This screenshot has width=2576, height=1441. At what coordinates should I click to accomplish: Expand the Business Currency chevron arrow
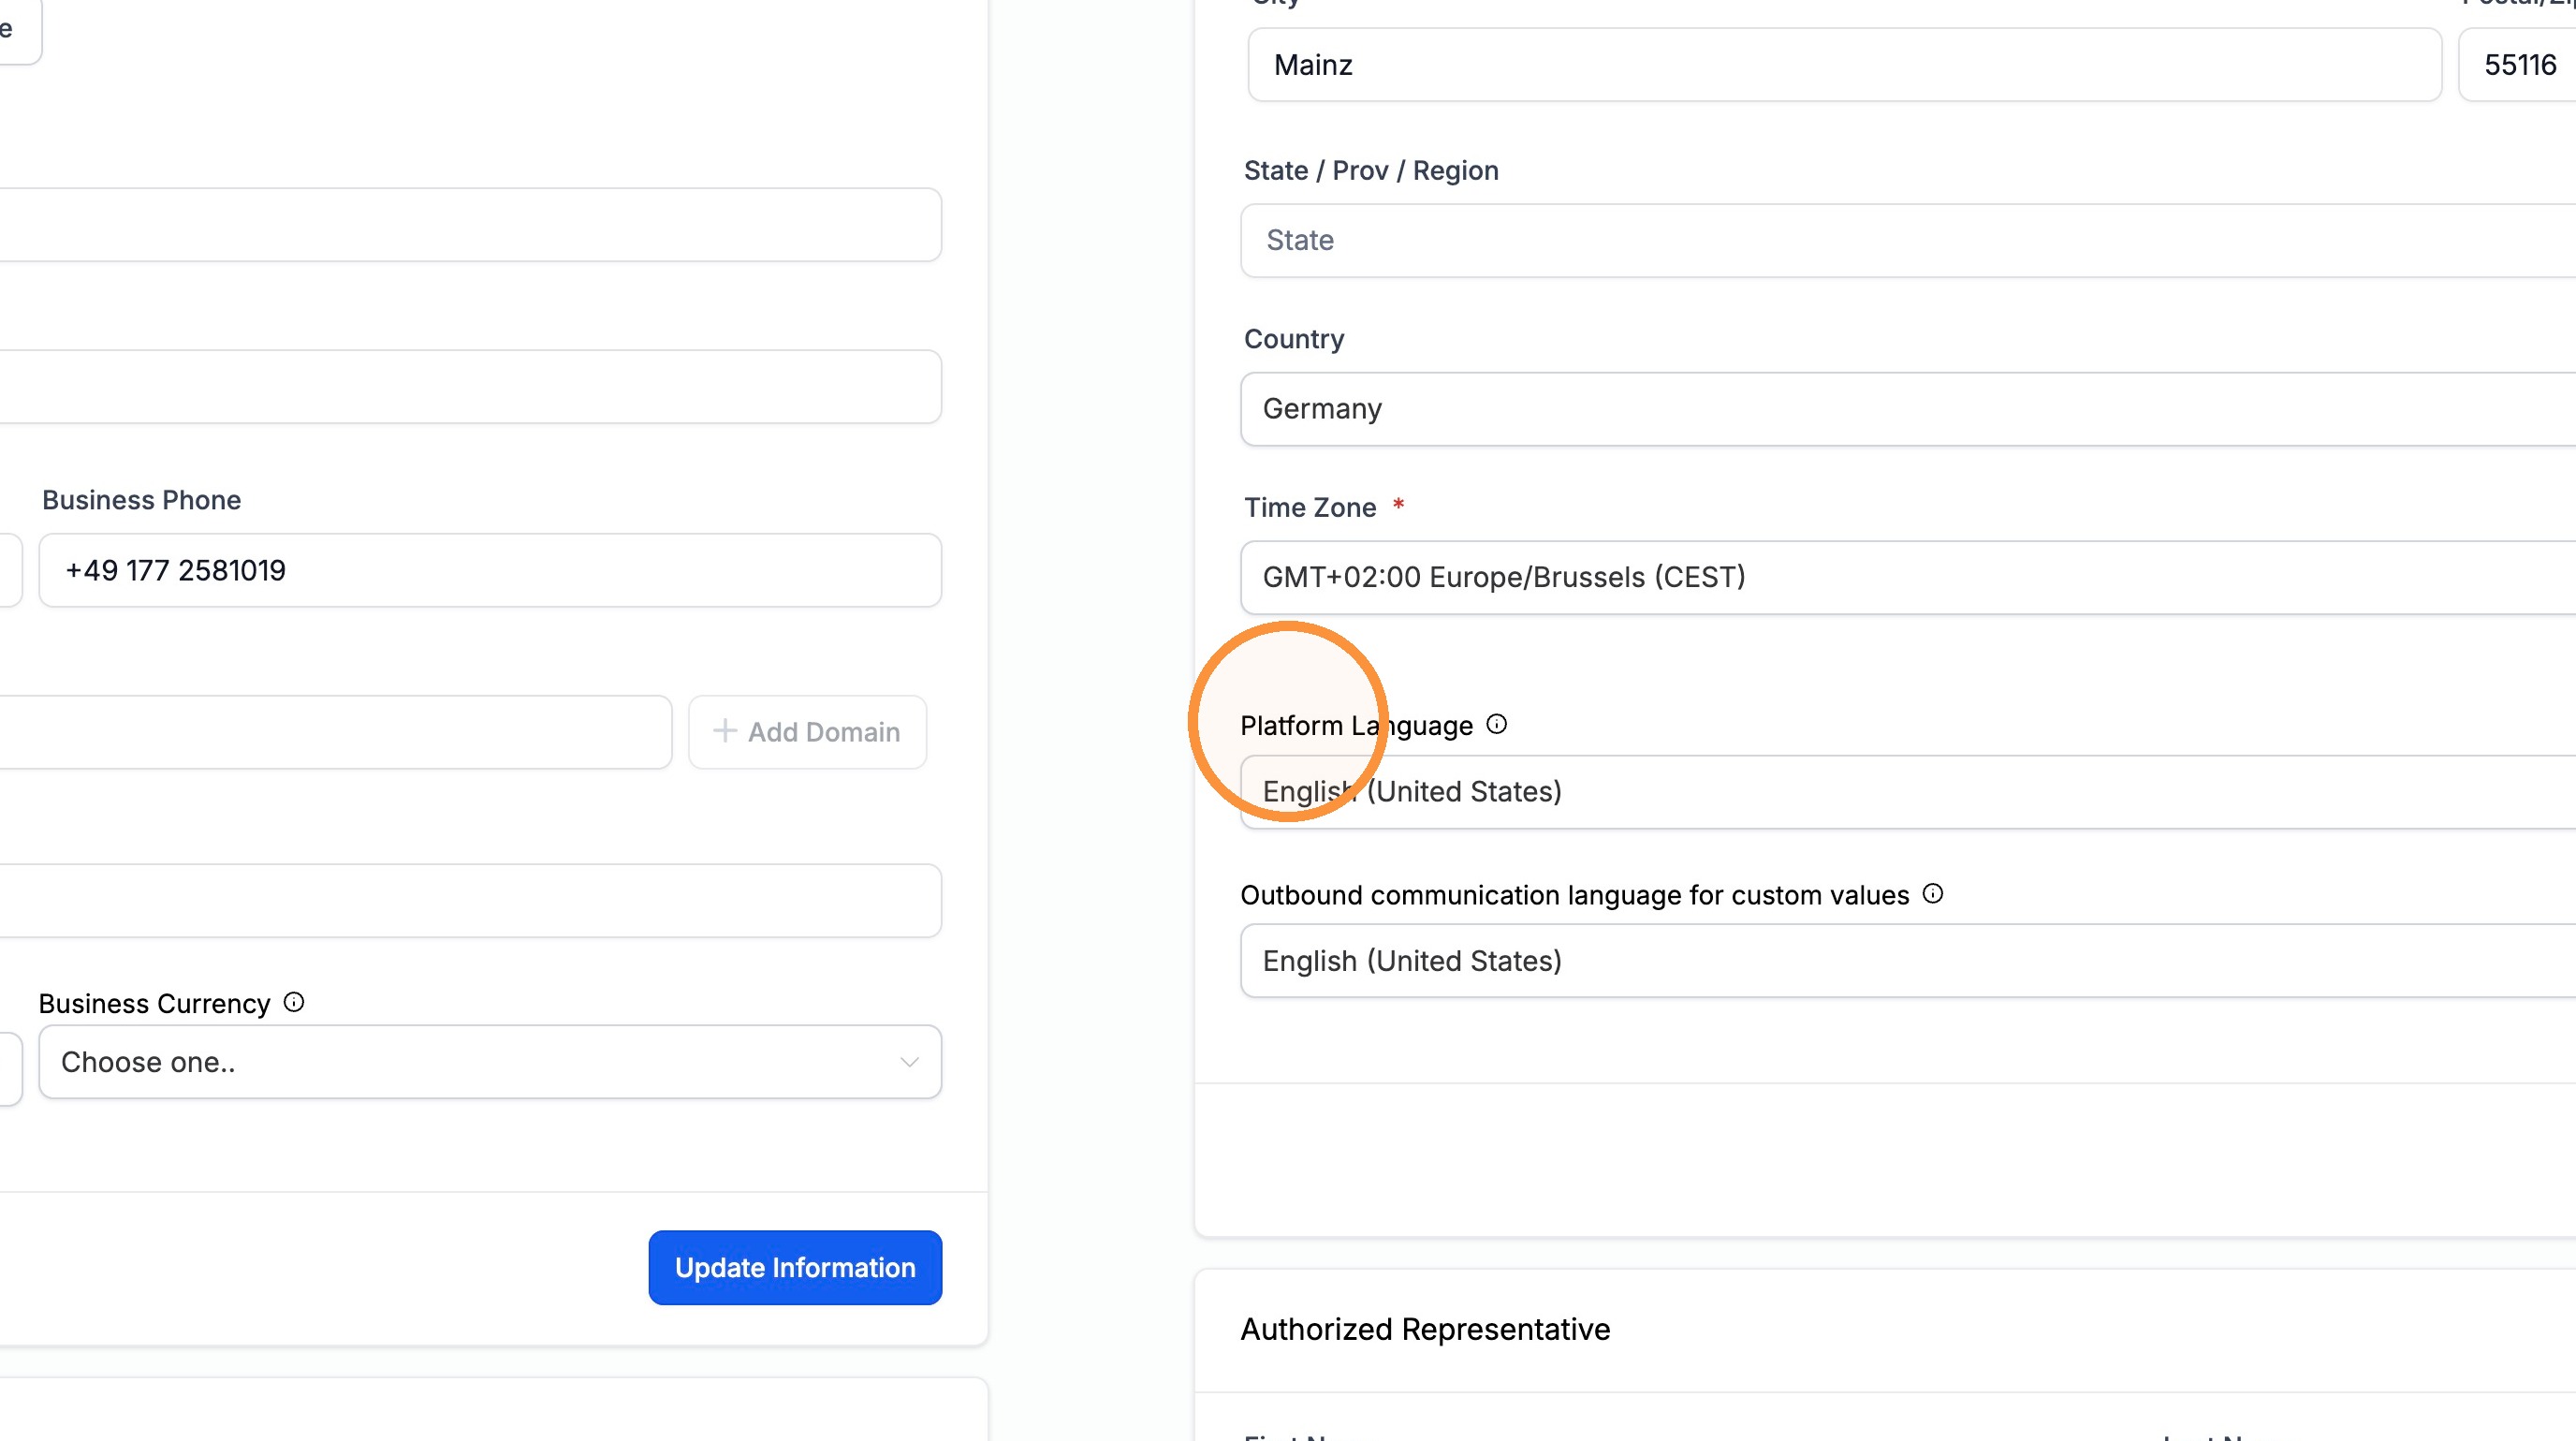(909, 1062)
